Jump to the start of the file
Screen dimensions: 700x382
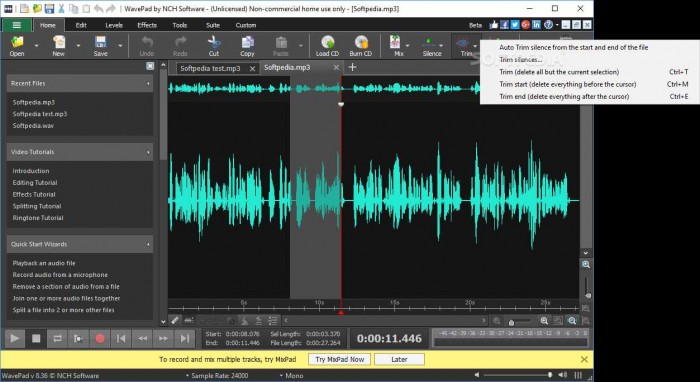pos(121,338)
